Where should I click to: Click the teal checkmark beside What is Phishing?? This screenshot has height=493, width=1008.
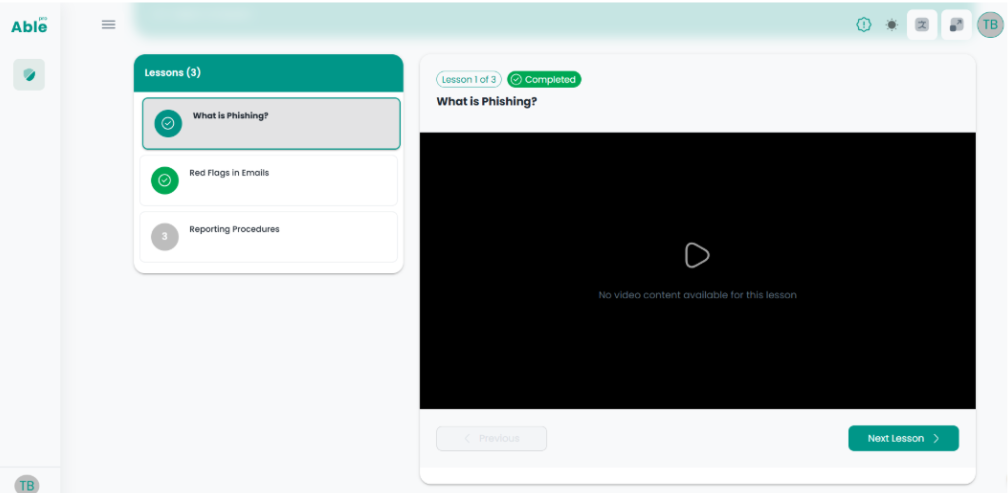click(x=168, y=123)
